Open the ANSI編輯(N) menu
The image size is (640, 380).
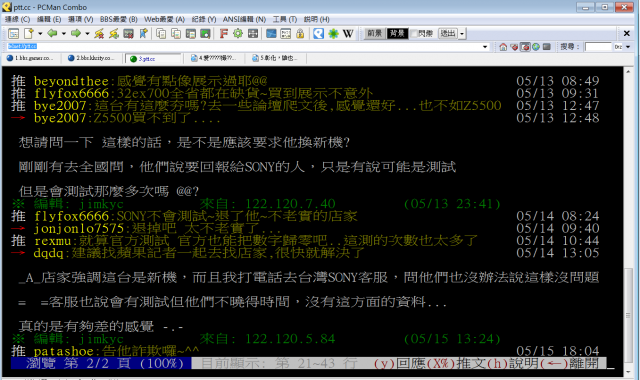[244, 19]
